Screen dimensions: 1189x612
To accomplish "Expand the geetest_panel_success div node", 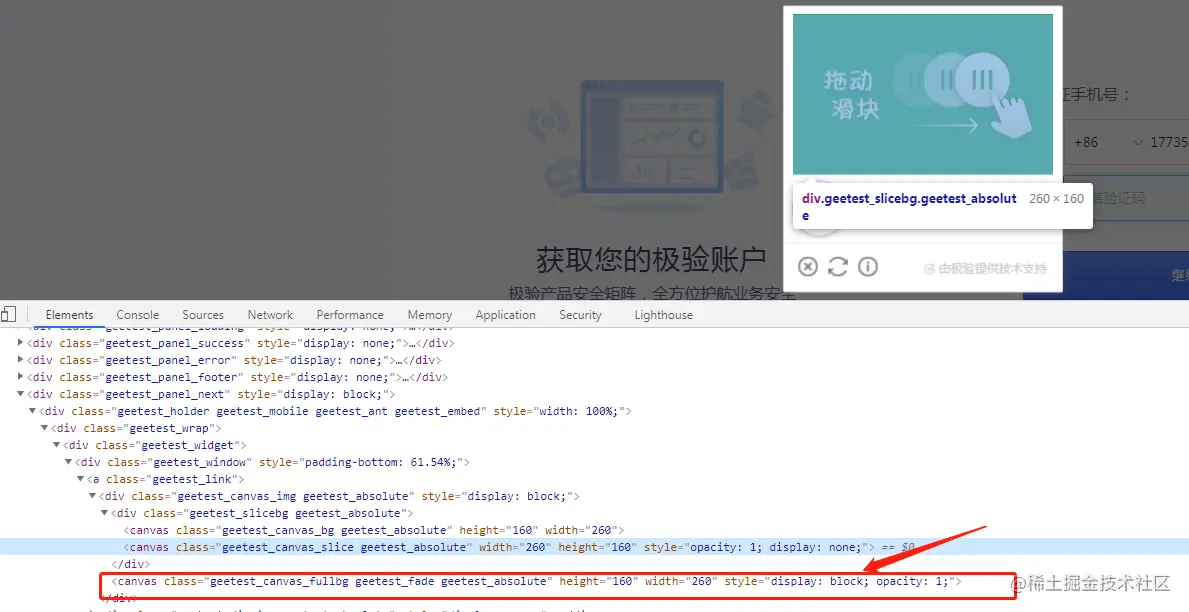I will [x=19, y=343].
